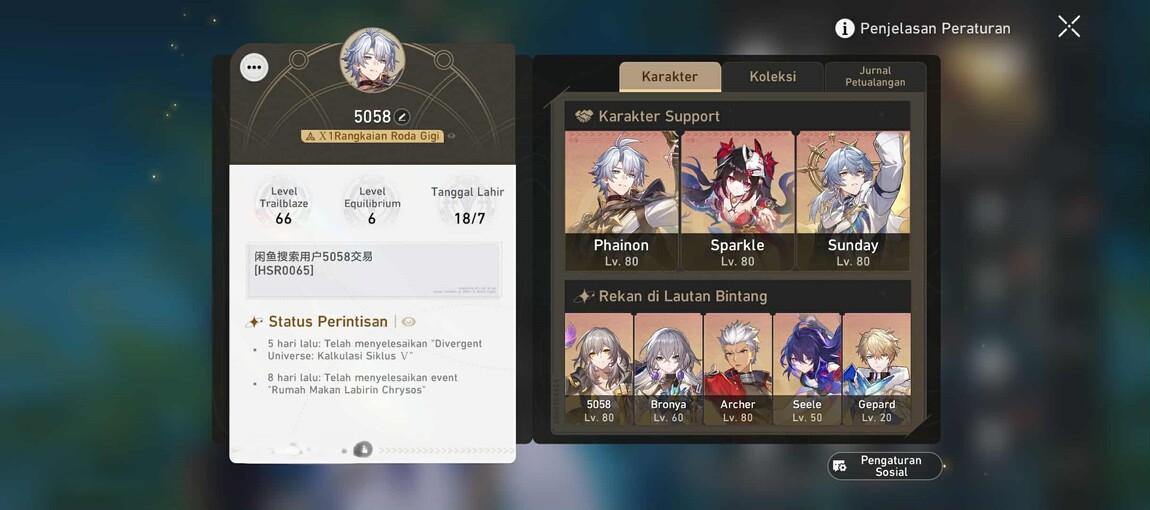Image resolution: width=1150 pixels, height=510 pixels.
Task: Select Archer Lv. 80 portrait
Action: [738, 369]
